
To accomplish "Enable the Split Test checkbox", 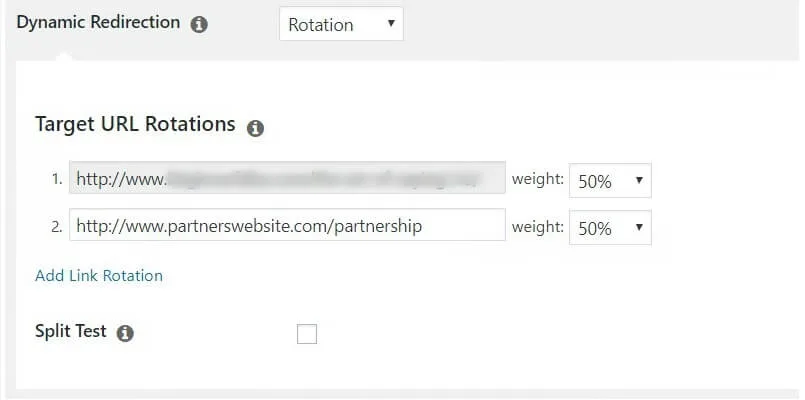I will 307,334.
